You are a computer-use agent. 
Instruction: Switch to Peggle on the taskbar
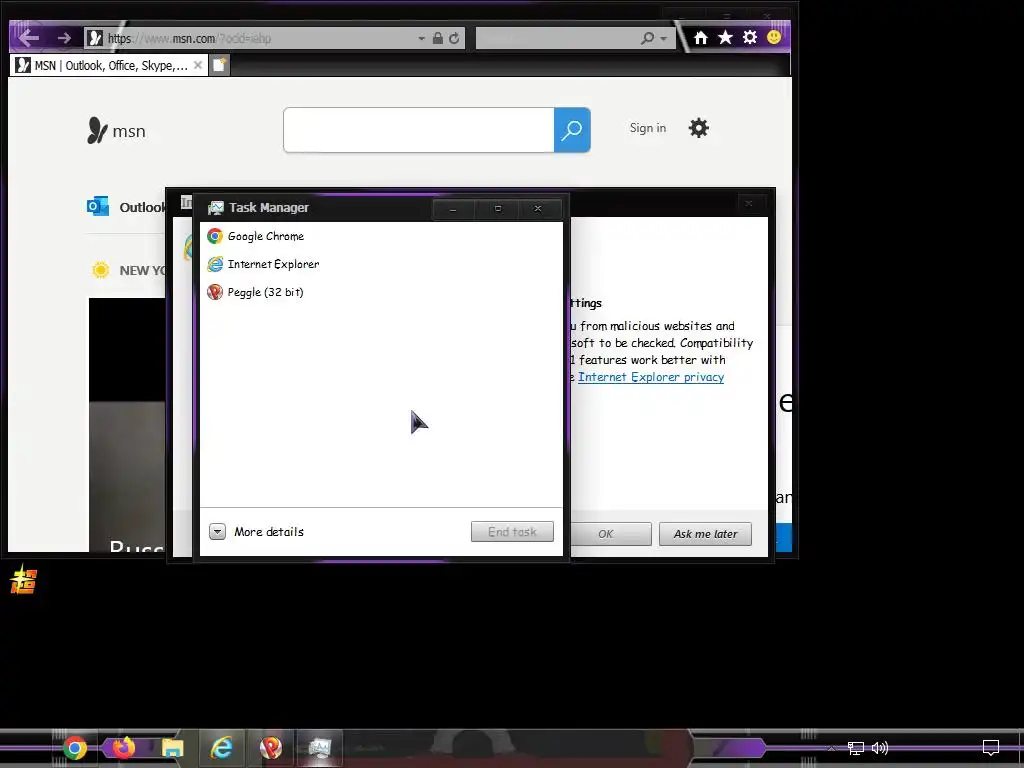270,748
